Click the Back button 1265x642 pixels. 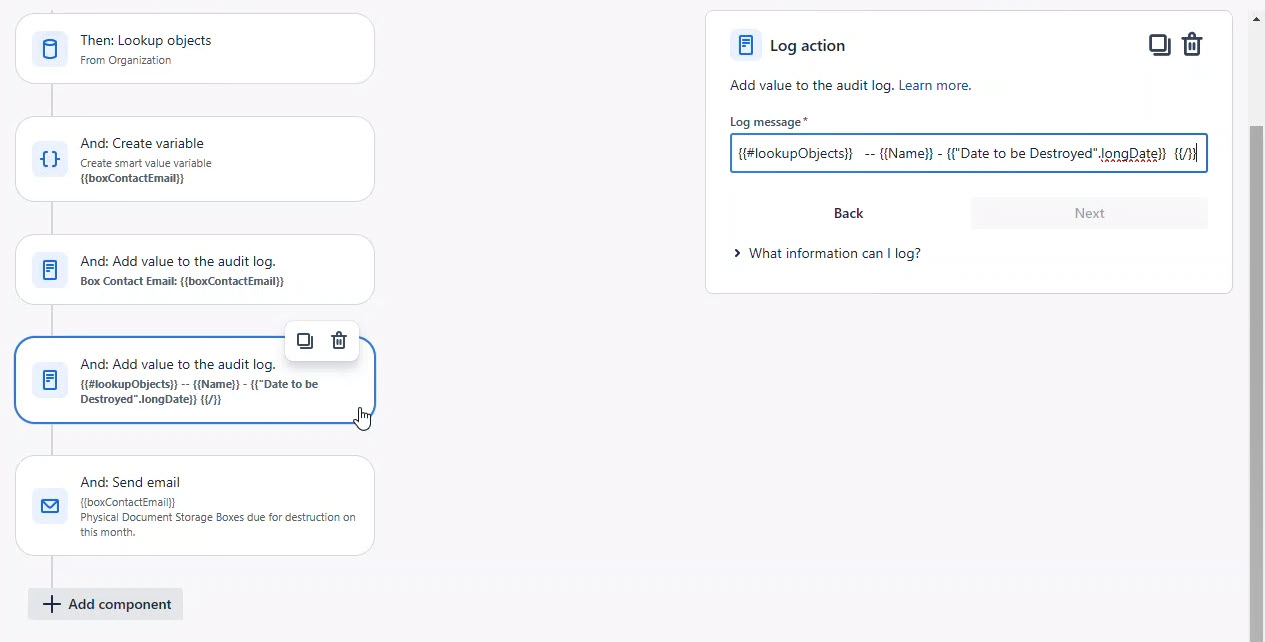(848, 213)
